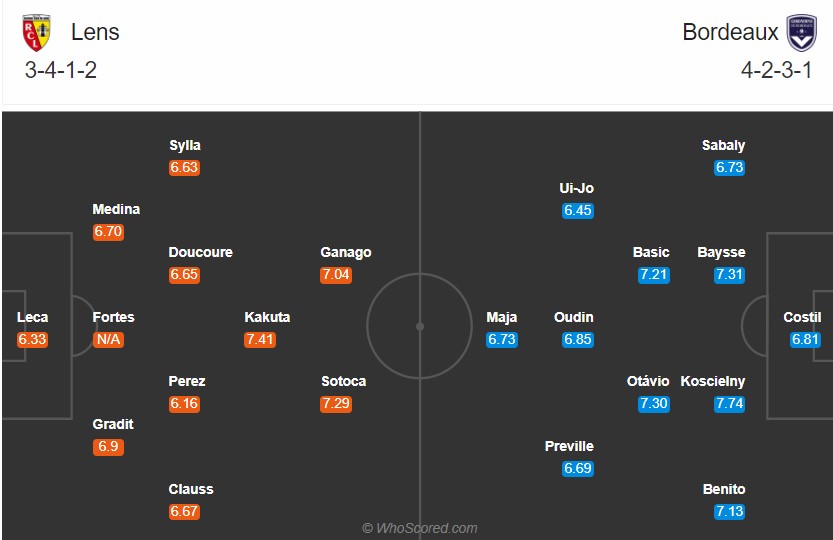Select Koscielny's 7.74 rating badge
The image size is (833, 540).
click(x=729, y=403)
